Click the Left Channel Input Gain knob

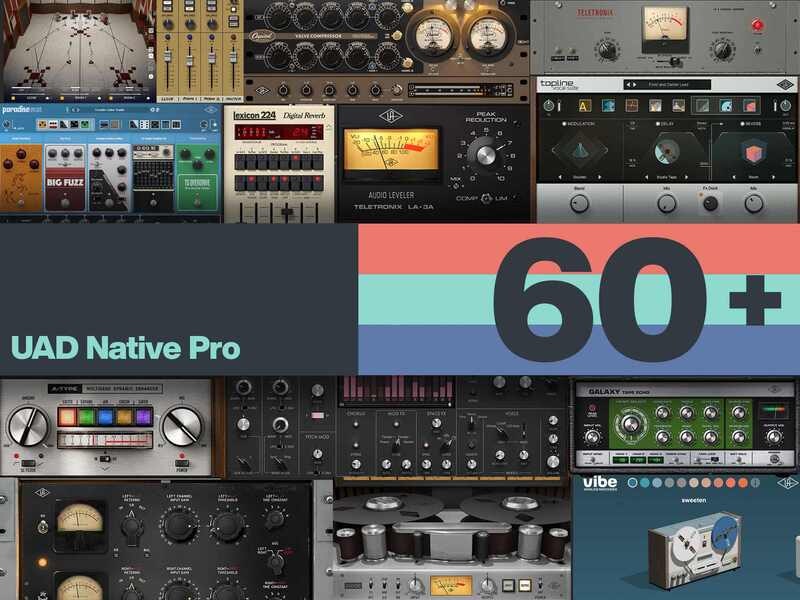(178, 528)
